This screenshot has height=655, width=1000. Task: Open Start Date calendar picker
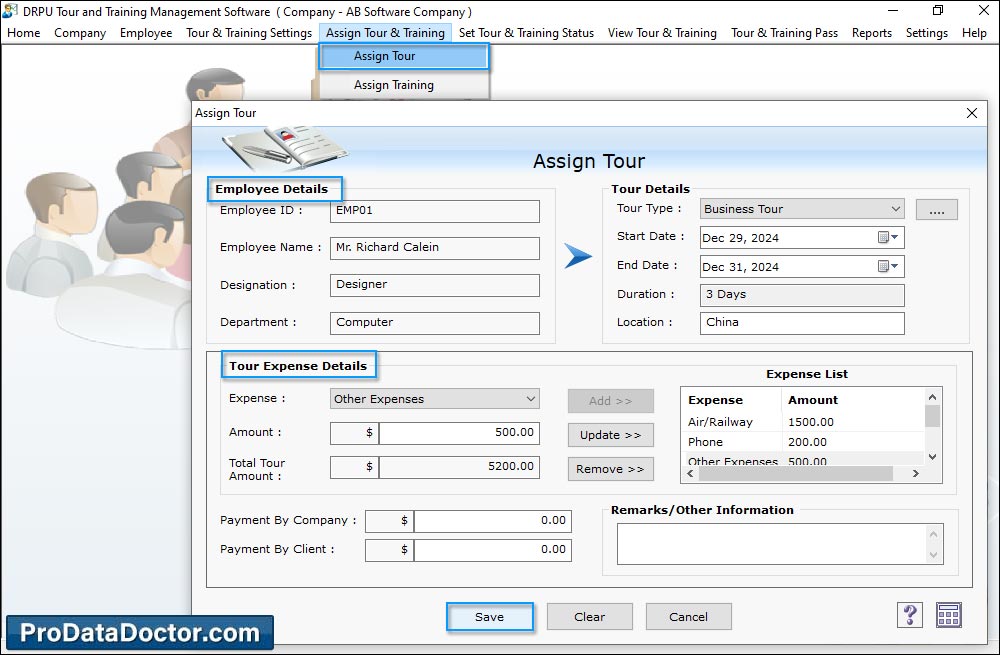[888, 238]
